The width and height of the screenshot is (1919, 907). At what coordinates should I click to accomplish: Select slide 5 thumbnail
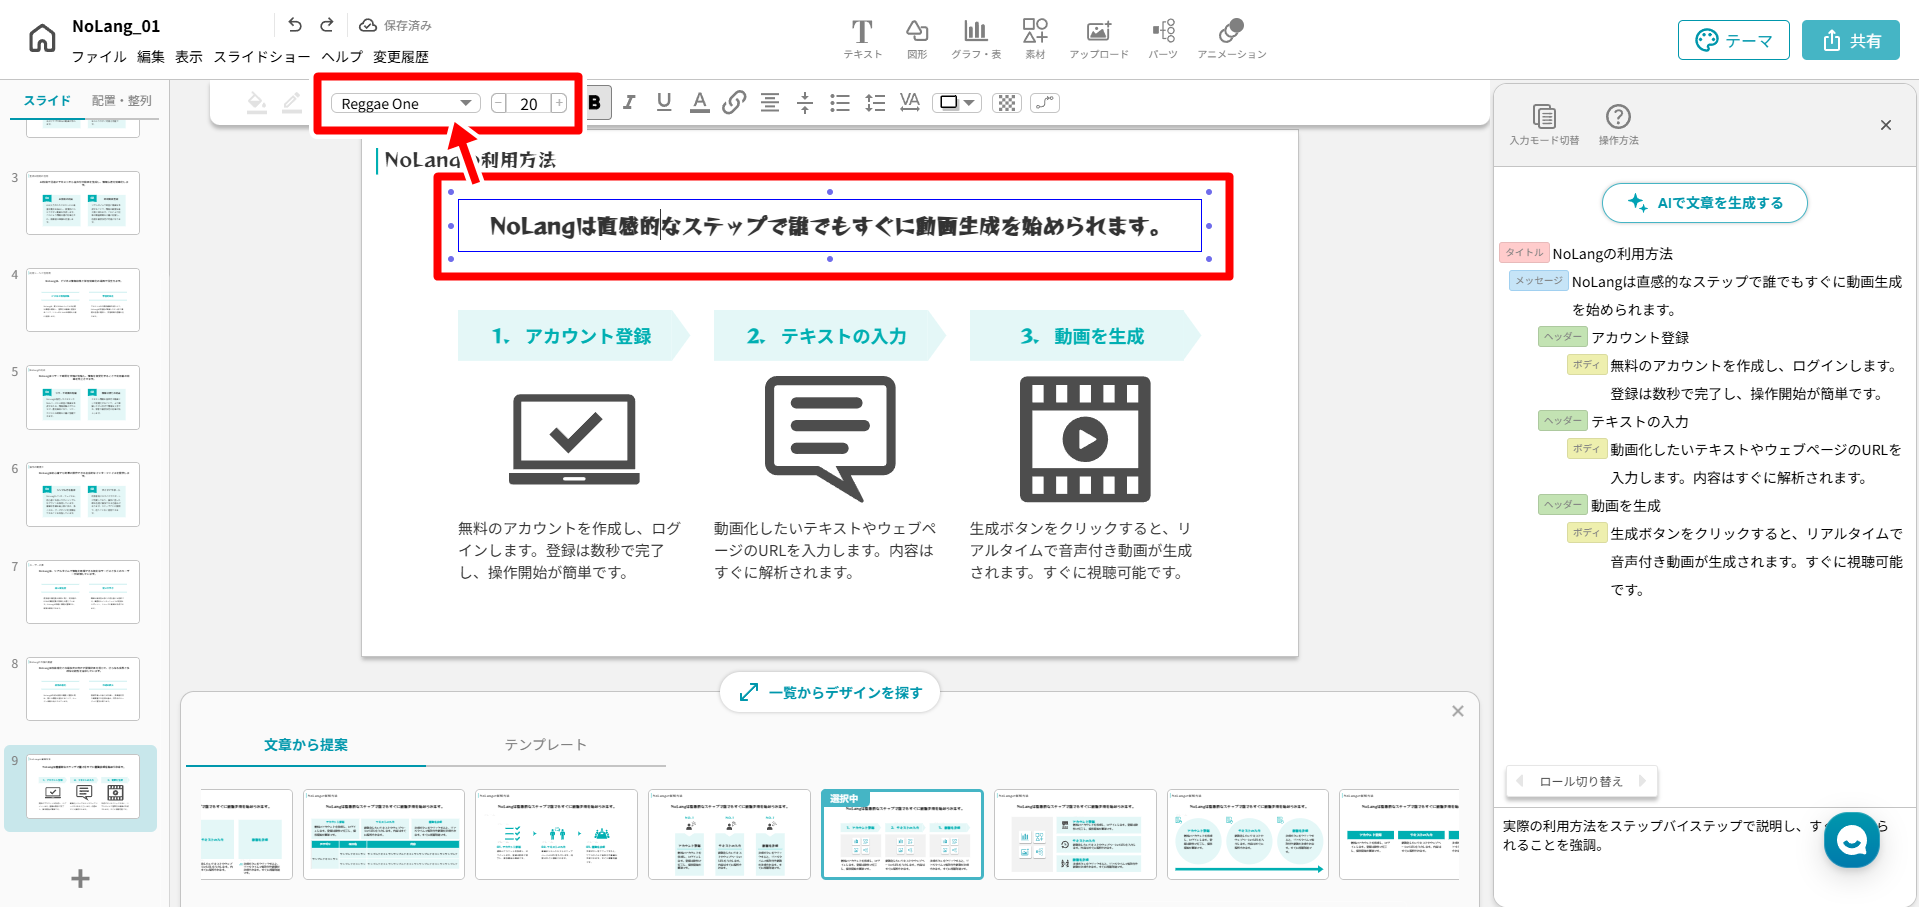83,397
